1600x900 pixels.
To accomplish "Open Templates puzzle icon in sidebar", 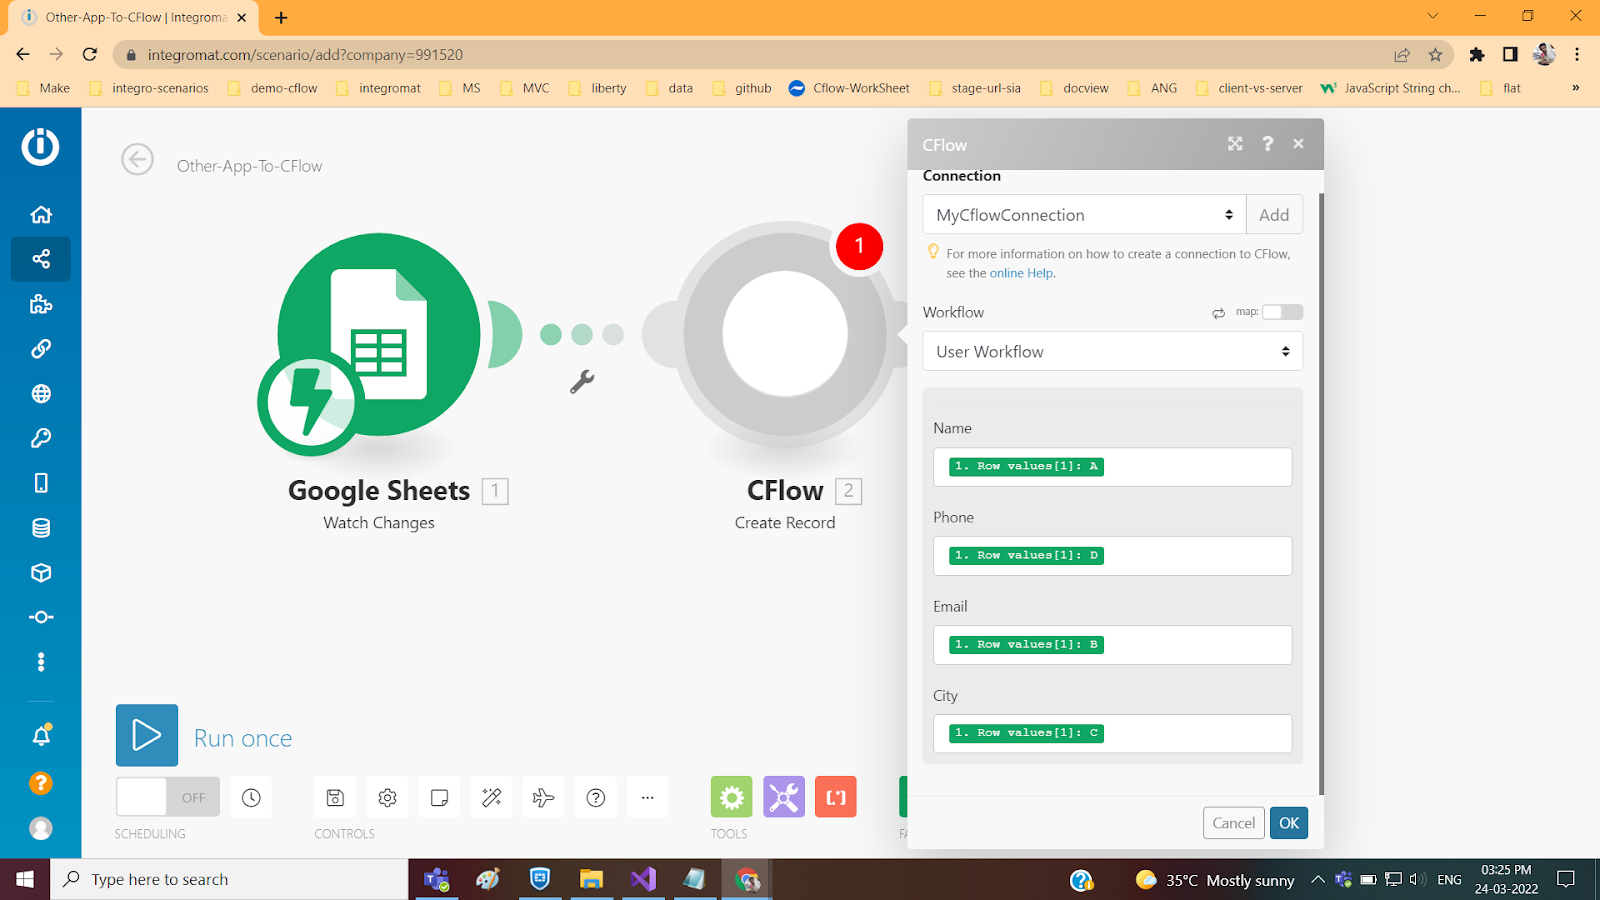I will (41, 304).
